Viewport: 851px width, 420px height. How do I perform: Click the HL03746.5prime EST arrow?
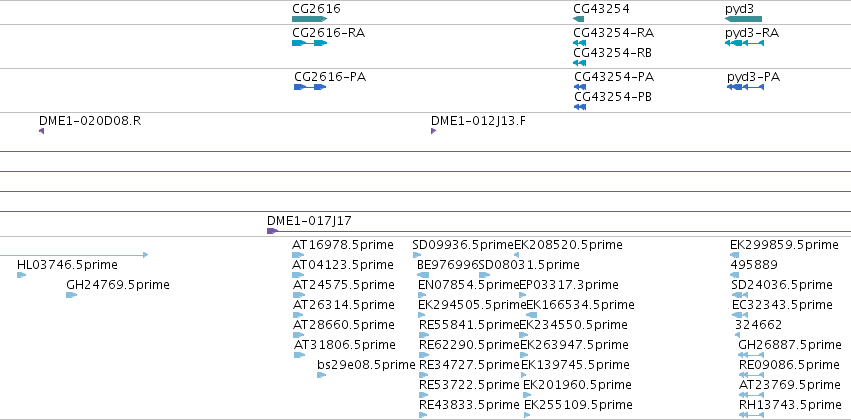coord(22,275)
